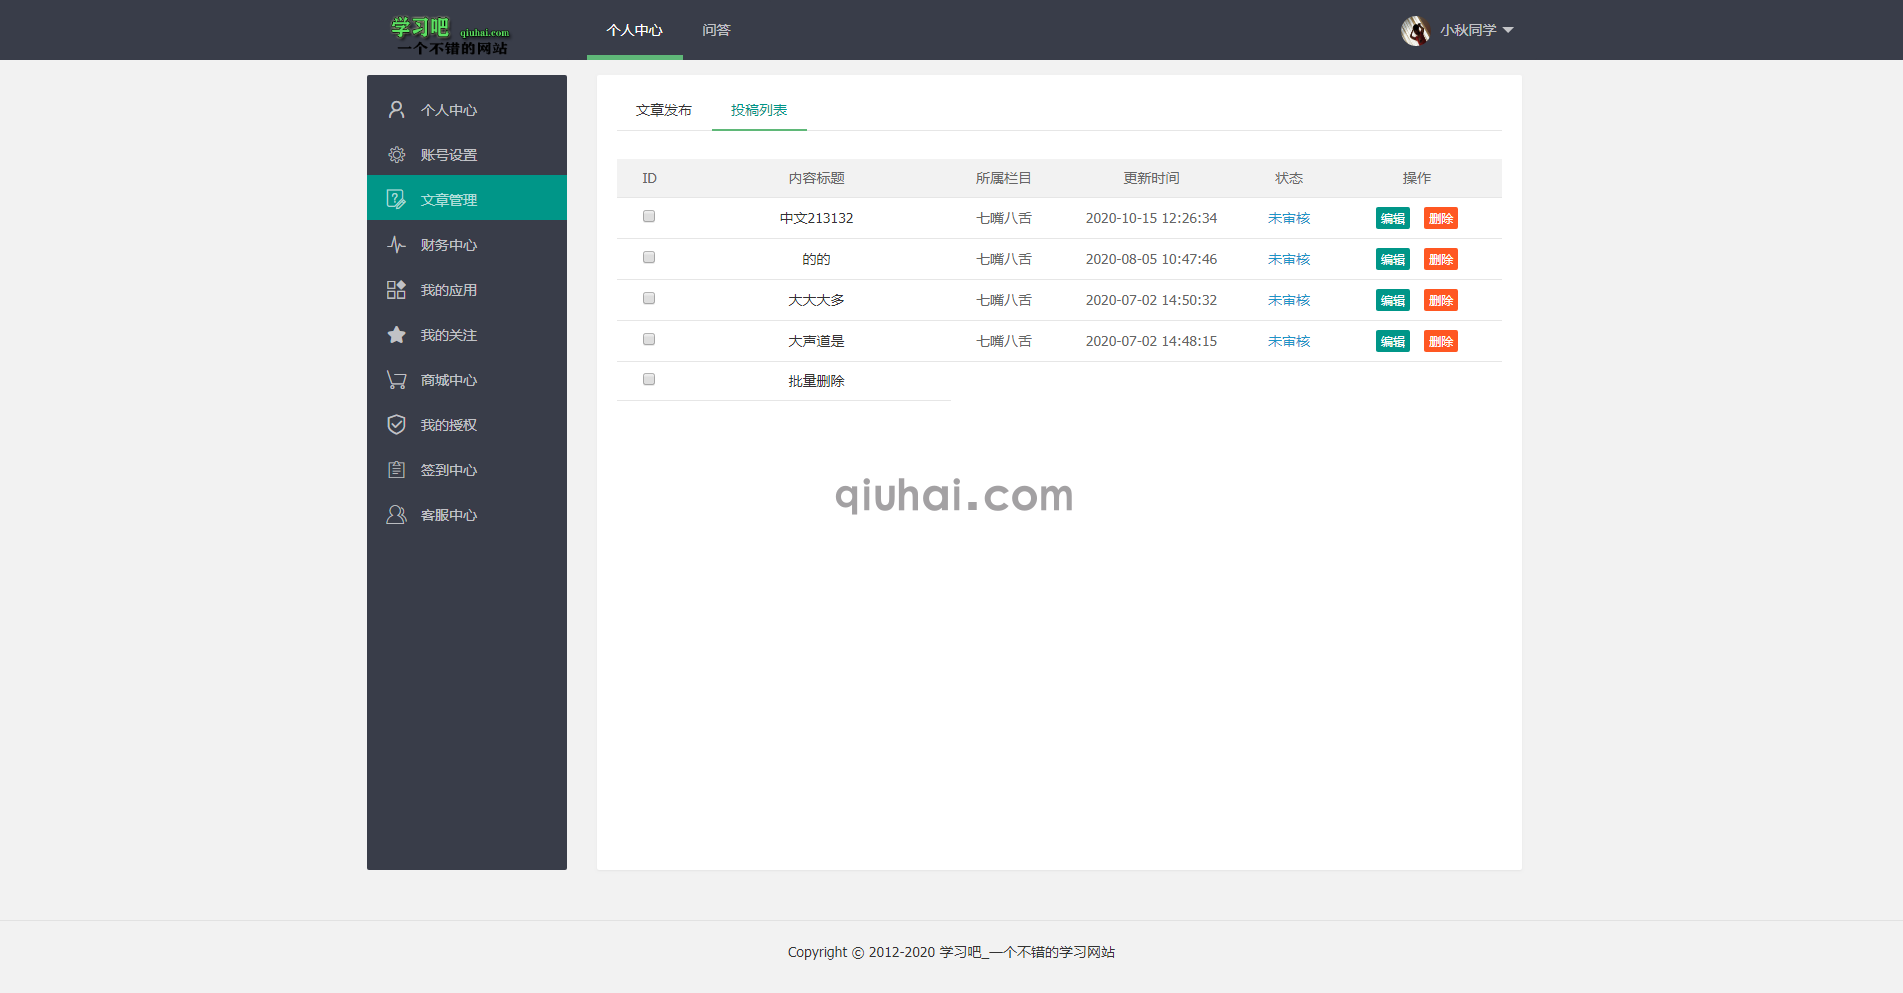
Task: Click the 我的授权 shield icon
Action: click(396, 424)
